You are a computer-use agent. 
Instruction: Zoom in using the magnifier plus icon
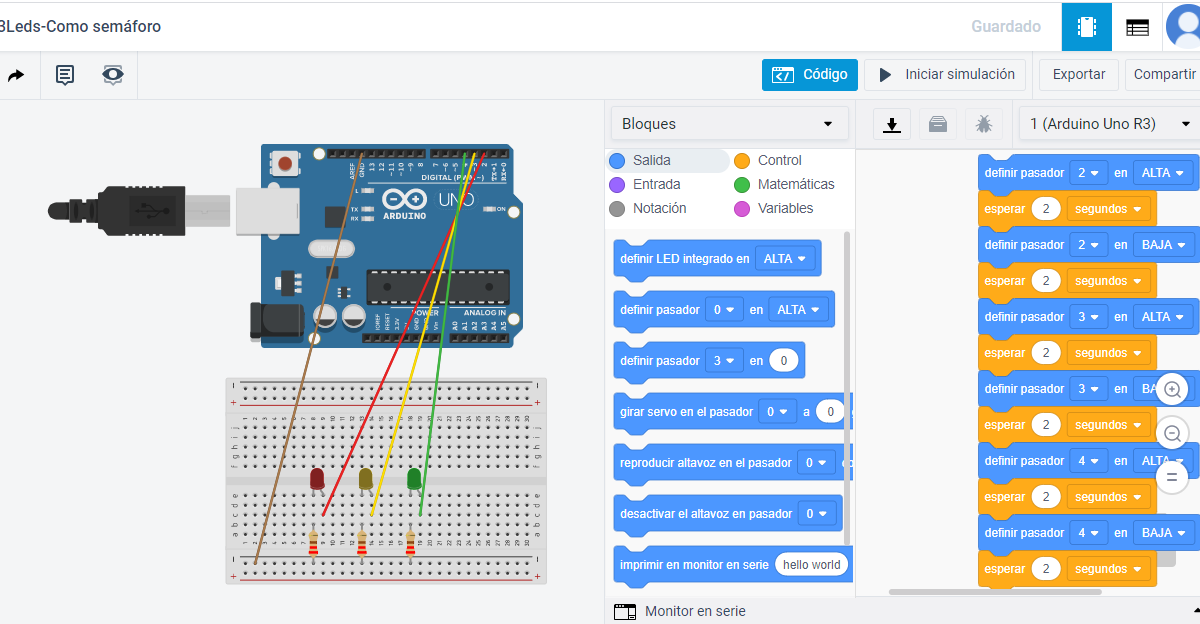pyautogui.click(x=1172, y=389)
